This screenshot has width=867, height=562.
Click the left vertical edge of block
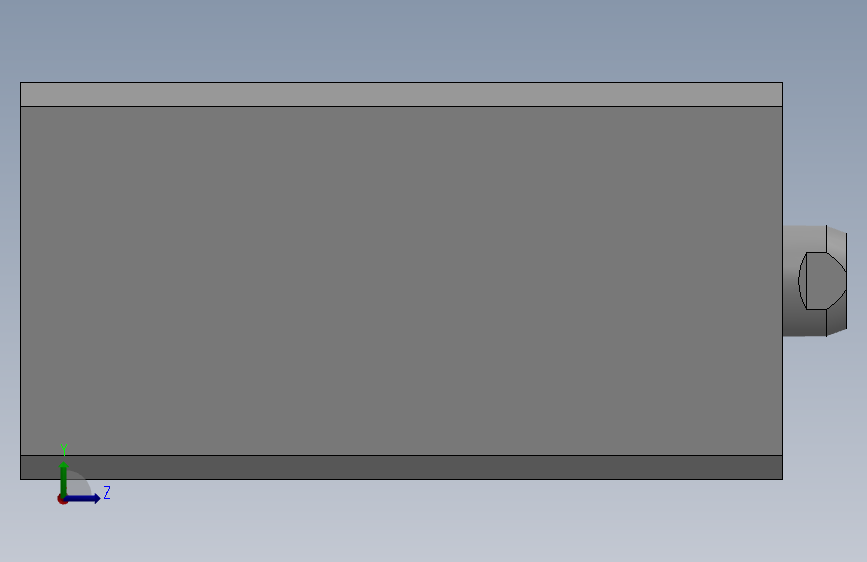point(20,281)
